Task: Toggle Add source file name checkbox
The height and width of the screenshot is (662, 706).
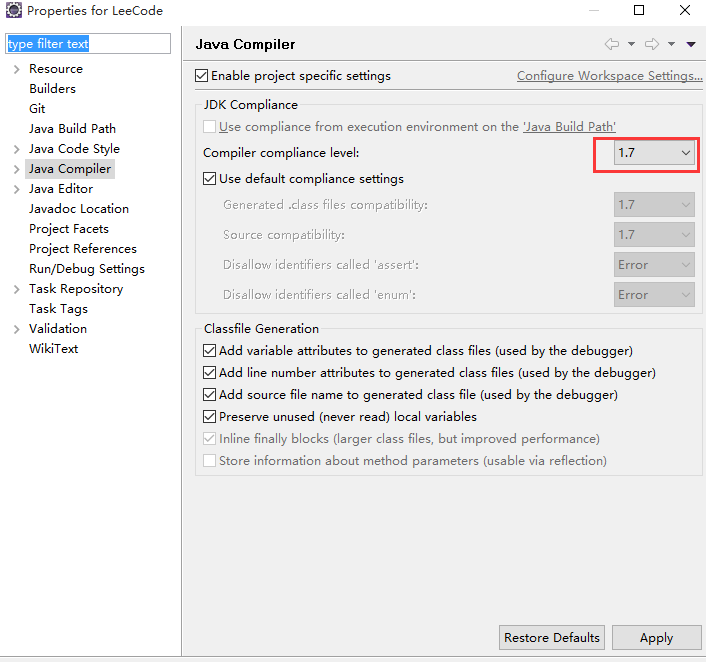Action: [209, 394]
